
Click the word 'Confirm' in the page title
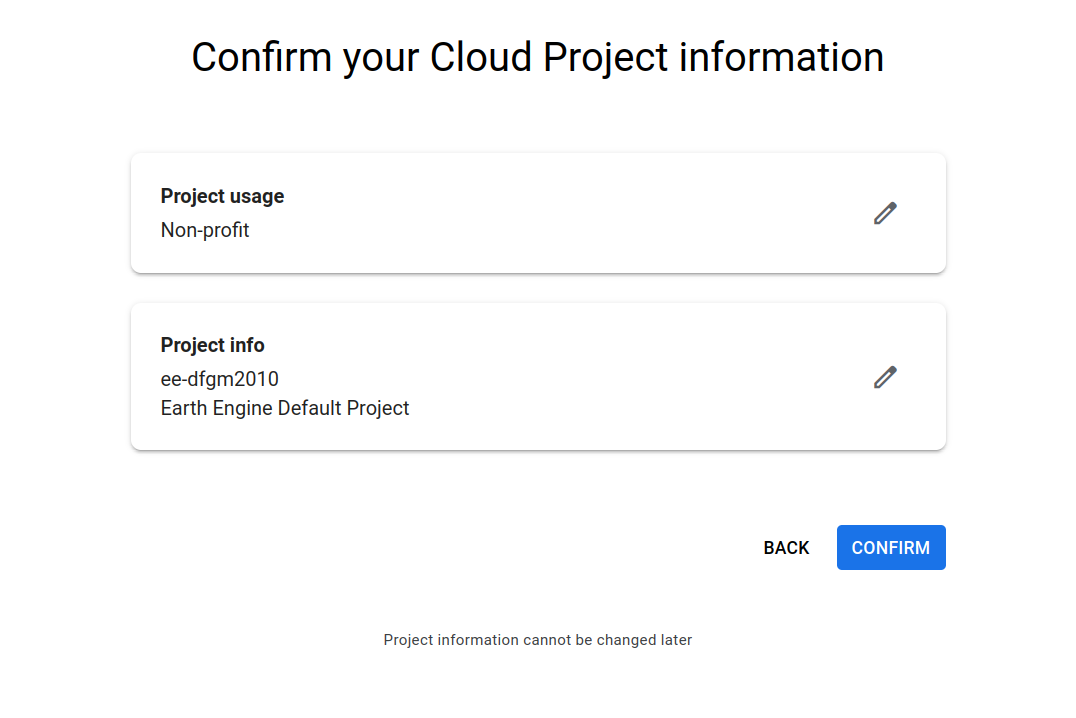(x=262, y=57)
